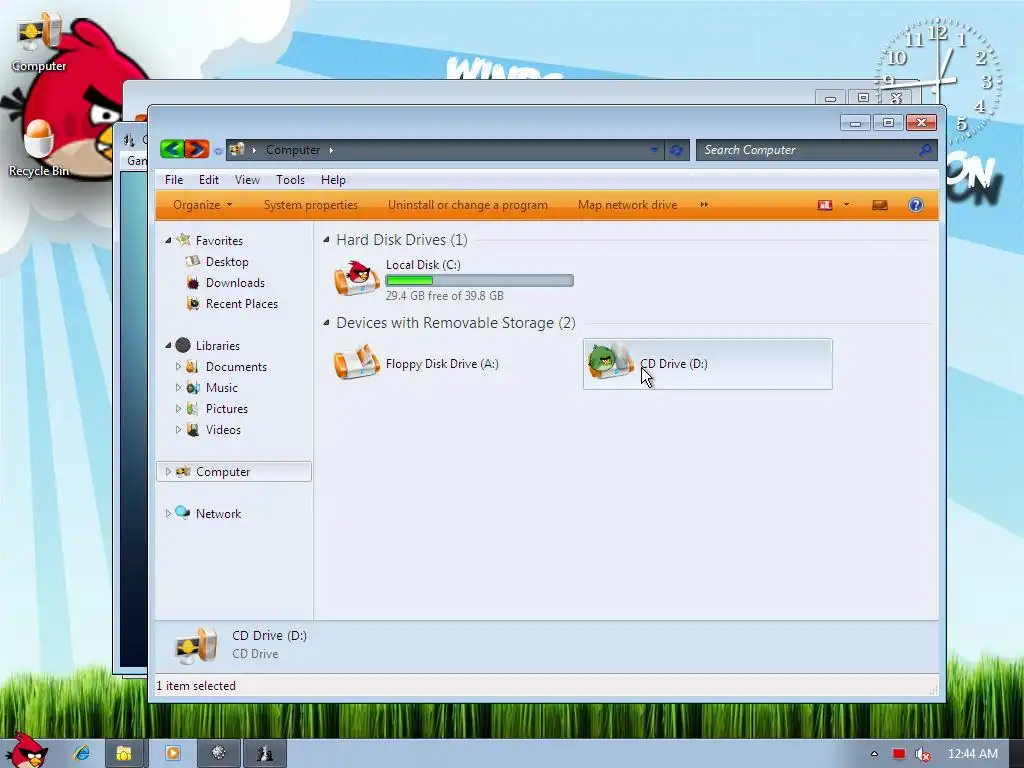This screenshot has width=1024, height=768.
Task: Click the Computer breadcrumb in address bar
Action: click(293, 150)
